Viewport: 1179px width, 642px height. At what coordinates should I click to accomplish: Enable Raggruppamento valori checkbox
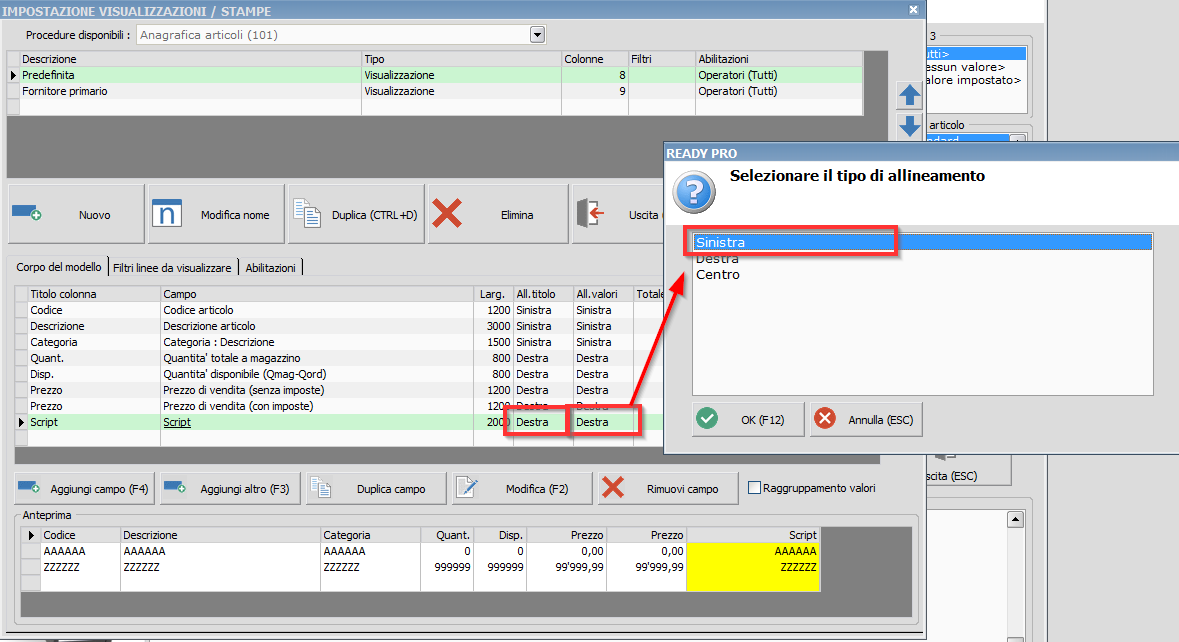pos(755,488)
